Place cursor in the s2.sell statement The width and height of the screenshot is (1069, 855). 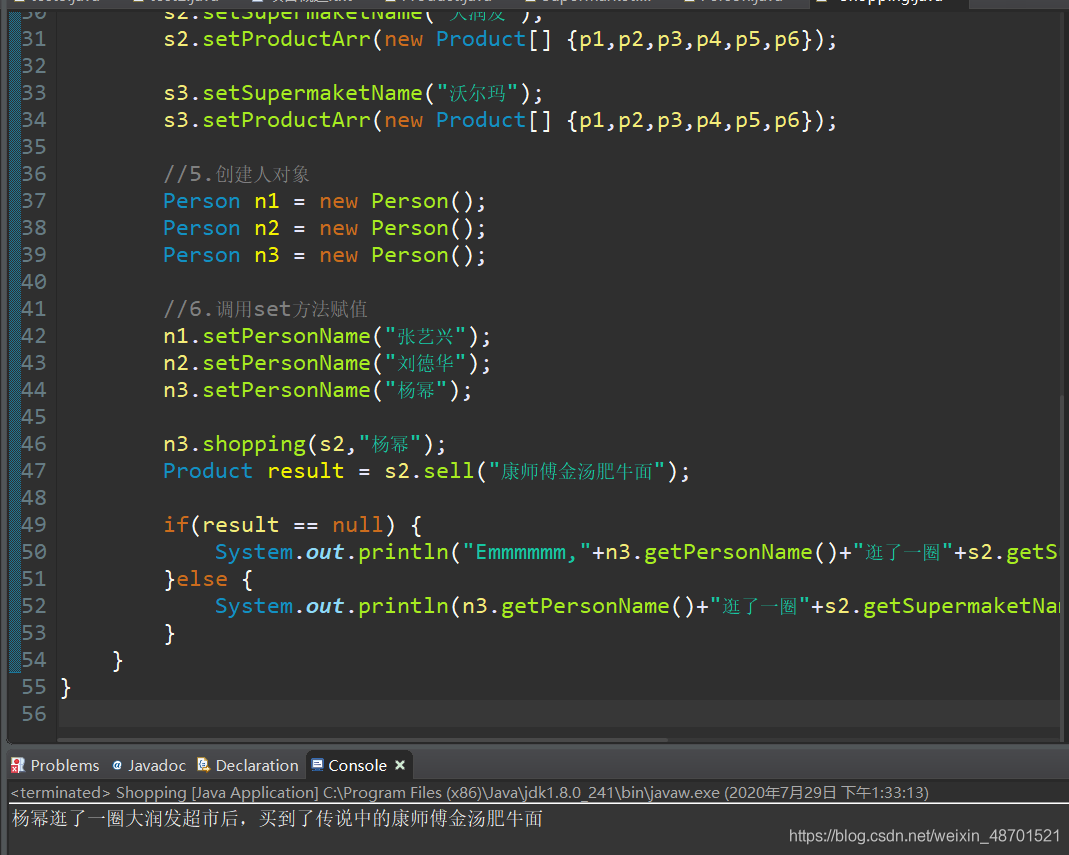(426, 471)
